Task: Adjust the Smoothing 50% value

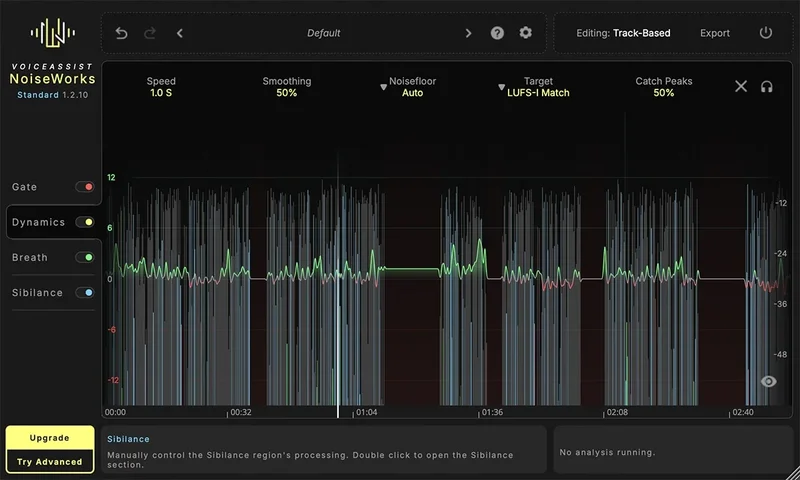Action: 286,93
